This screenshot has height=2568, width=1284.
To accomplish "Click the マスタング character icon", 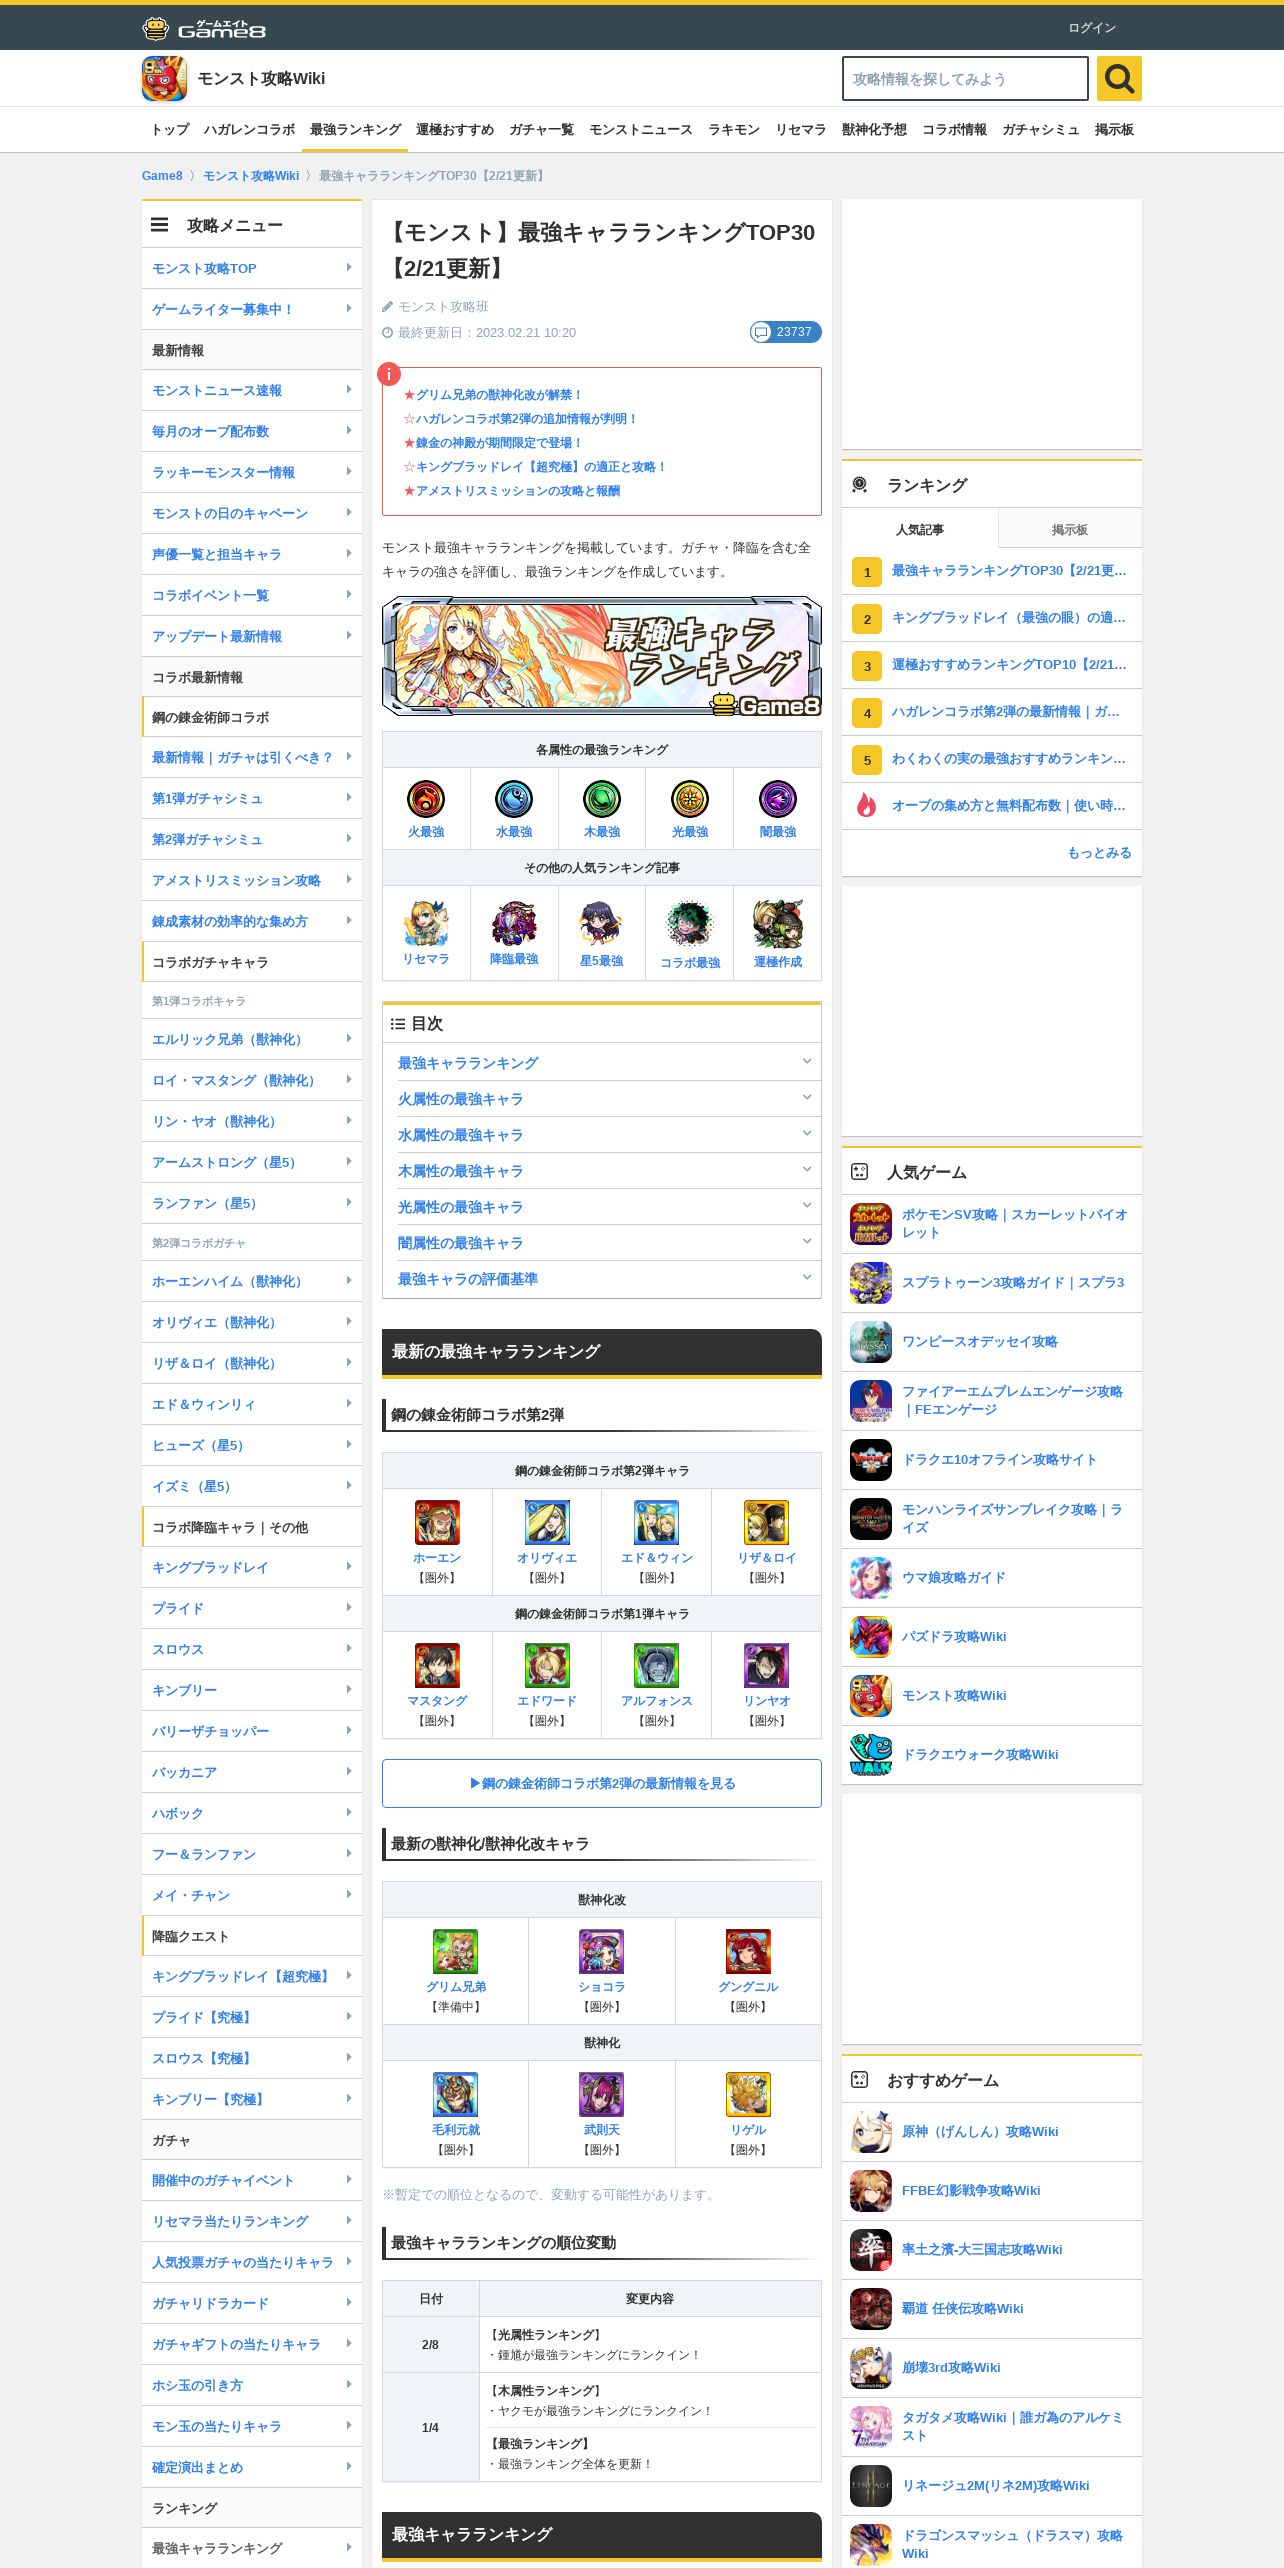I will click(437, 1665).
